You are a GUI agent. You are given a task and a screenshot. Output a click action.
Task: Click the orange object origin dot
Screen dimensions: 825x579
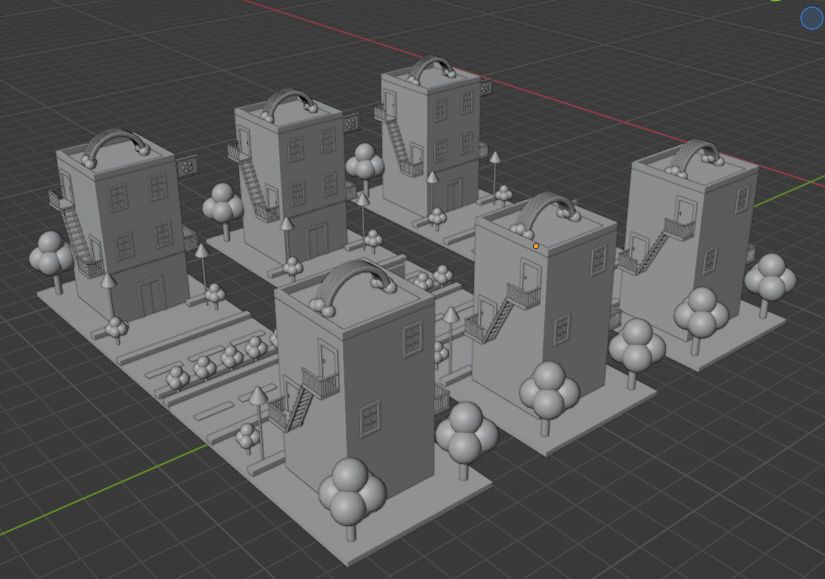(x=536, y=246)
